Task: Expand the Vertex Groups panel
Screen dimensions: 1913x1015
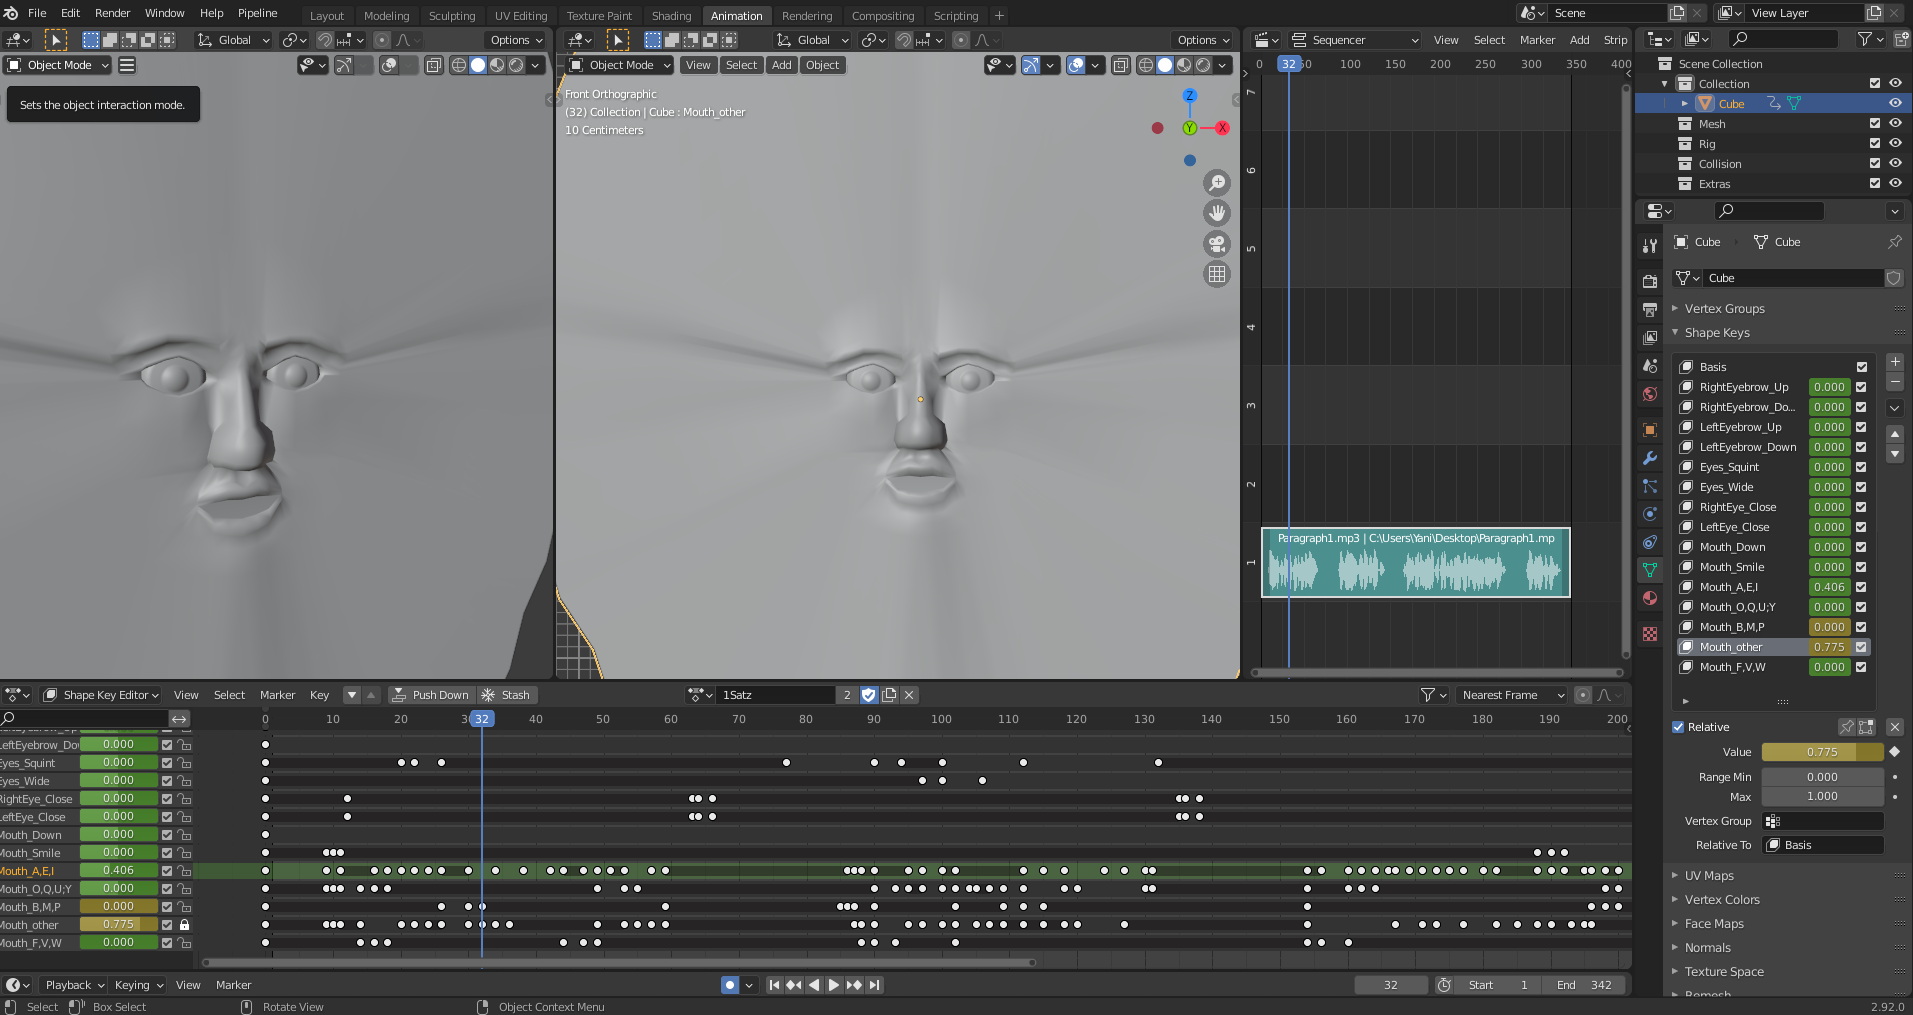Action: pos(1724,309)
